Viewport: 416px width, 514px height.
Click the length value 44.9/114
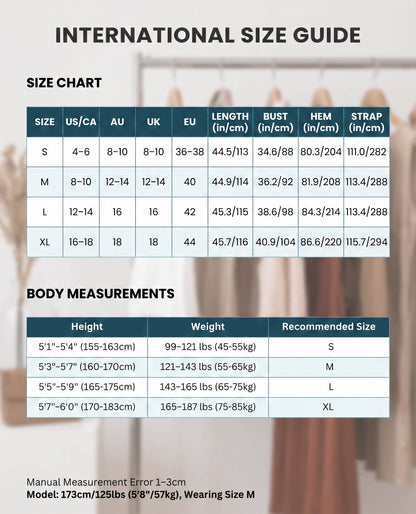[230, 182]
